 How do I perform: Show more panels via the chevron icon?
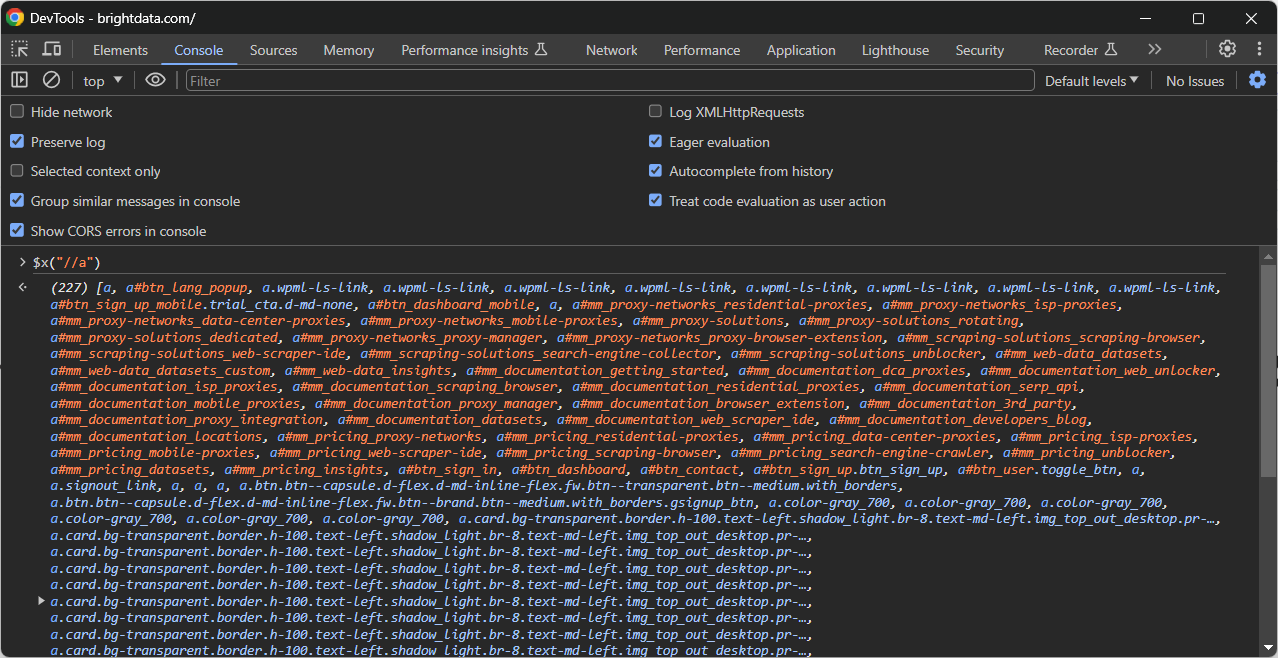pyautogui.click(x=1154, y=48)
